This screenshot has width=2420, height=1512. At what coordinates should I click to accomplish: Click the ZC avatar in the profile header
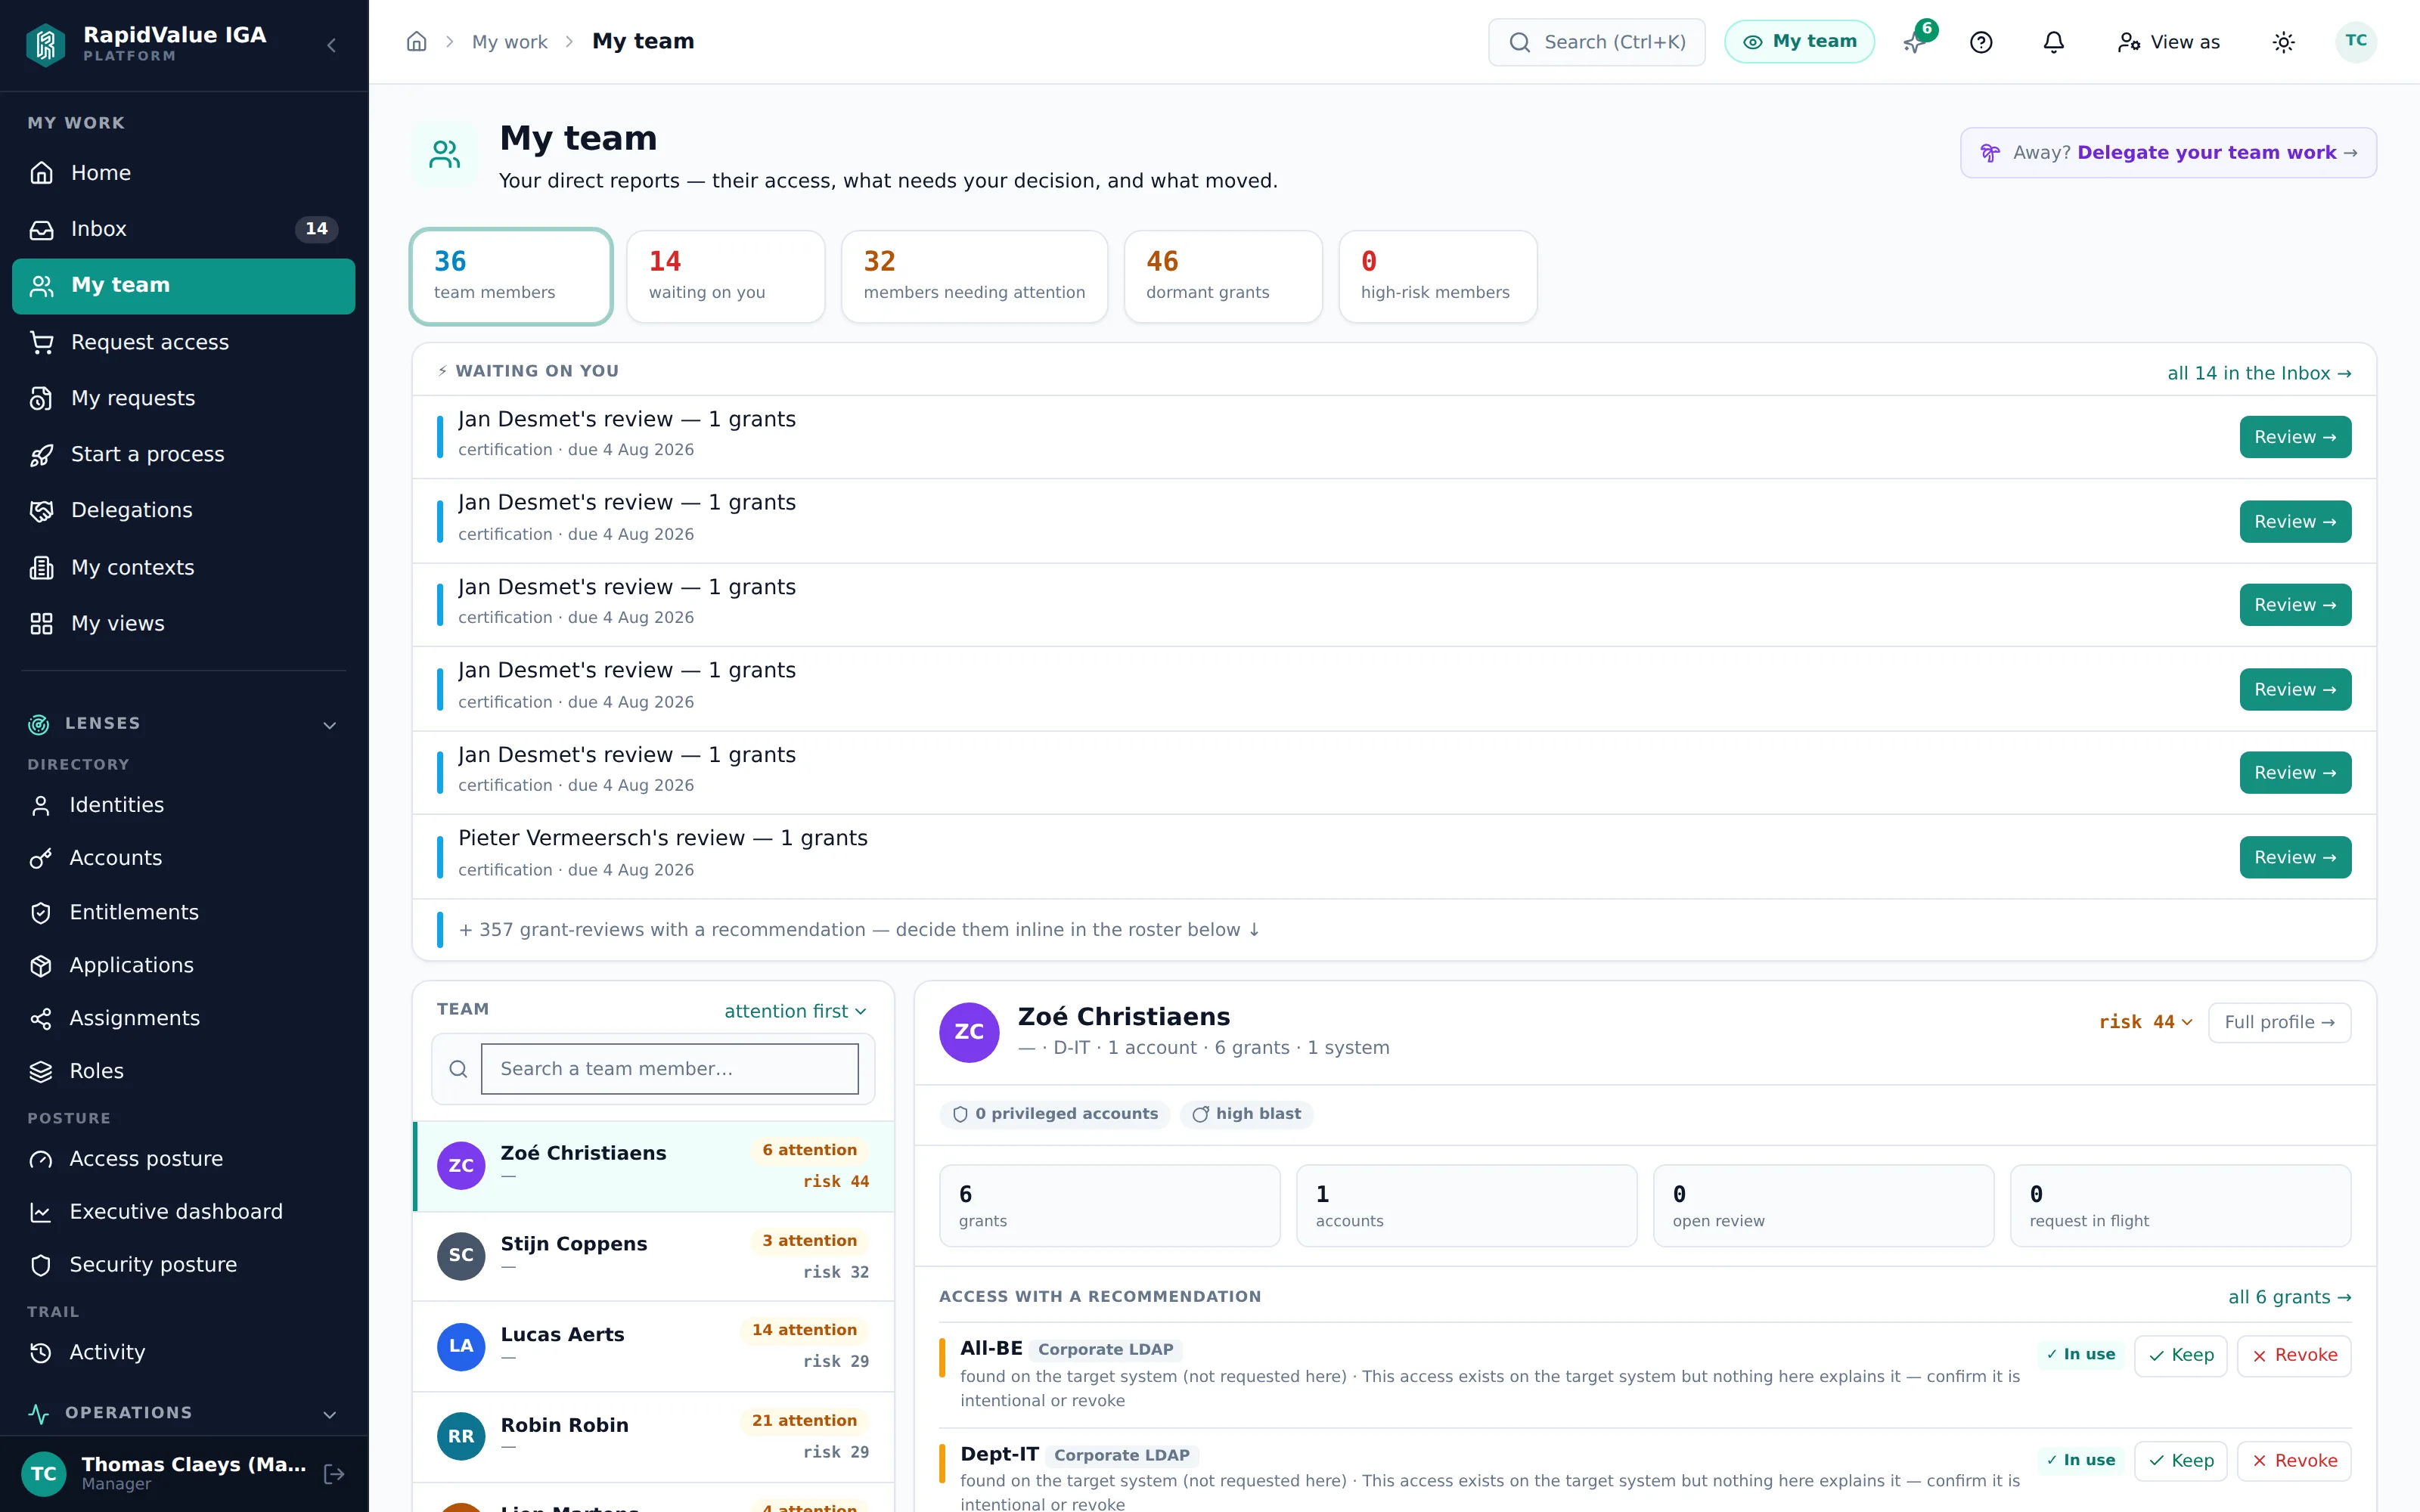969,1032
